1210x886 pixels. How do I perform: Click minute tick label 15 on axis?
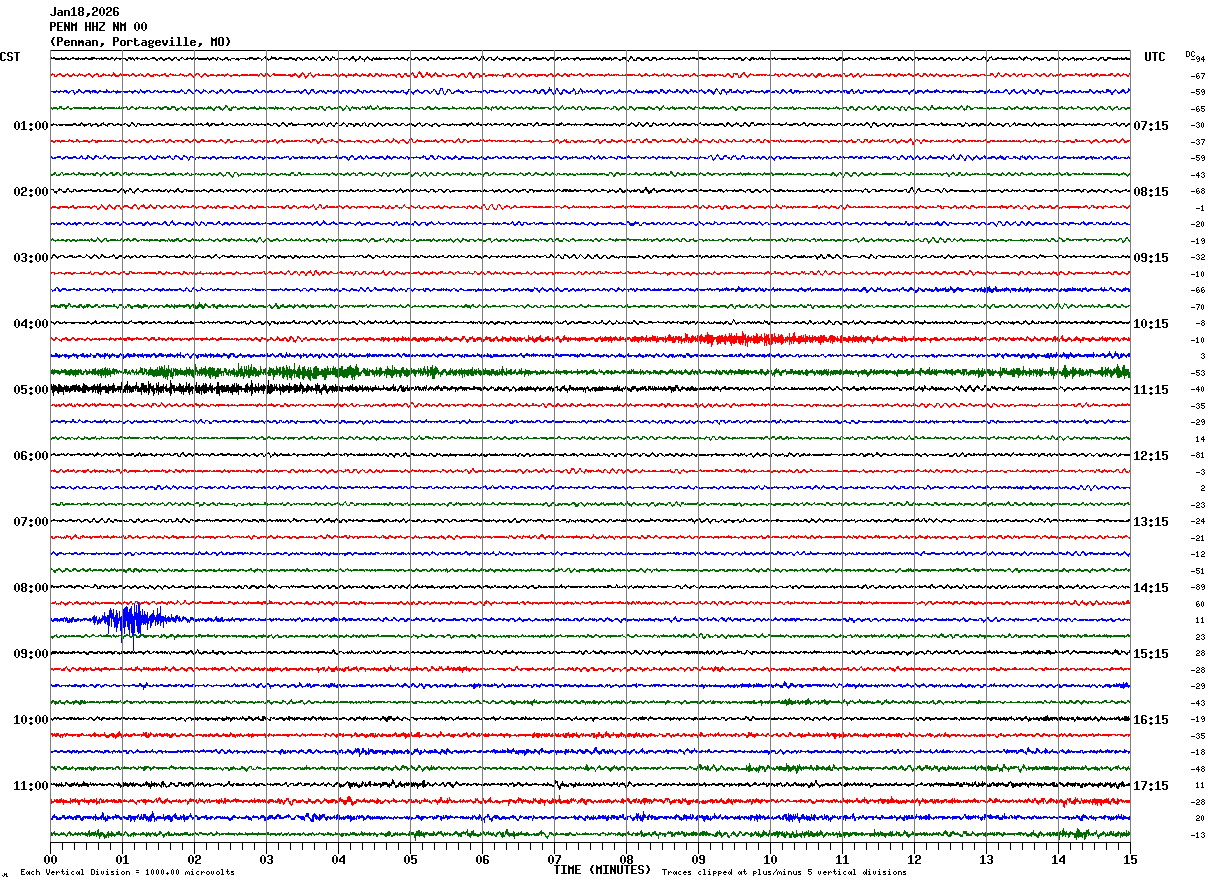[x=1130, y=859]
